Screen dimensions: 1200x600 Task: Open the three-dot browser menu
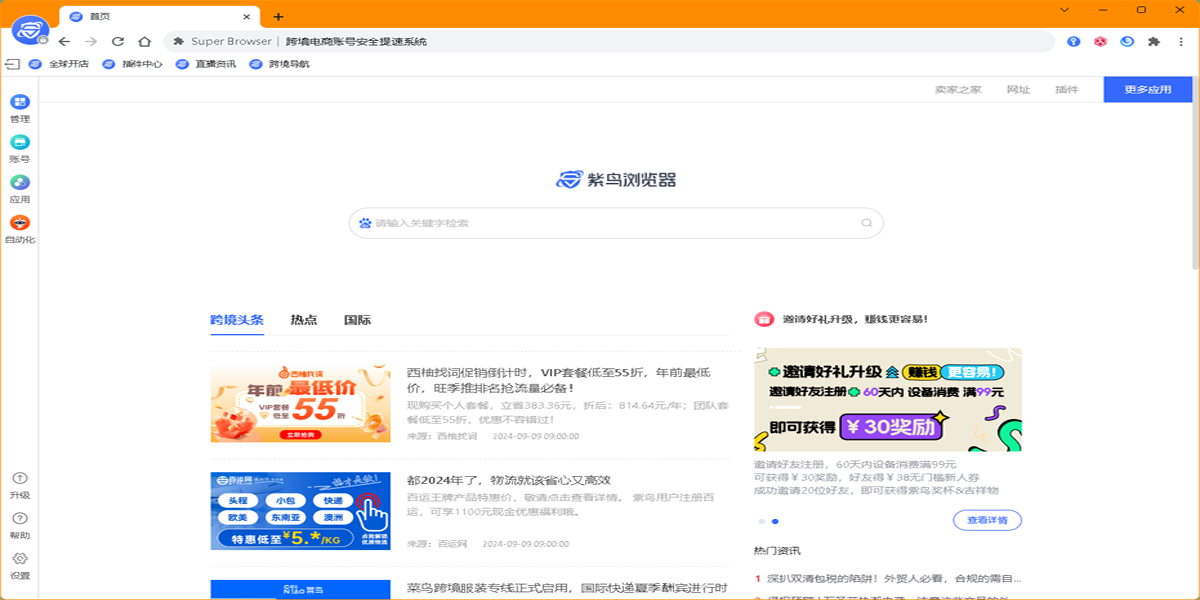[1181, 42]
